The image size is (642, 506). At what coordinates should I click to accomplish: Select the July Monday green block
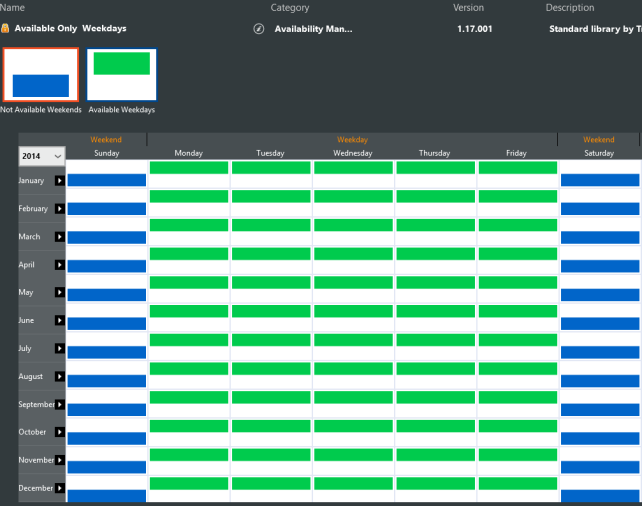tap(189, 340)
